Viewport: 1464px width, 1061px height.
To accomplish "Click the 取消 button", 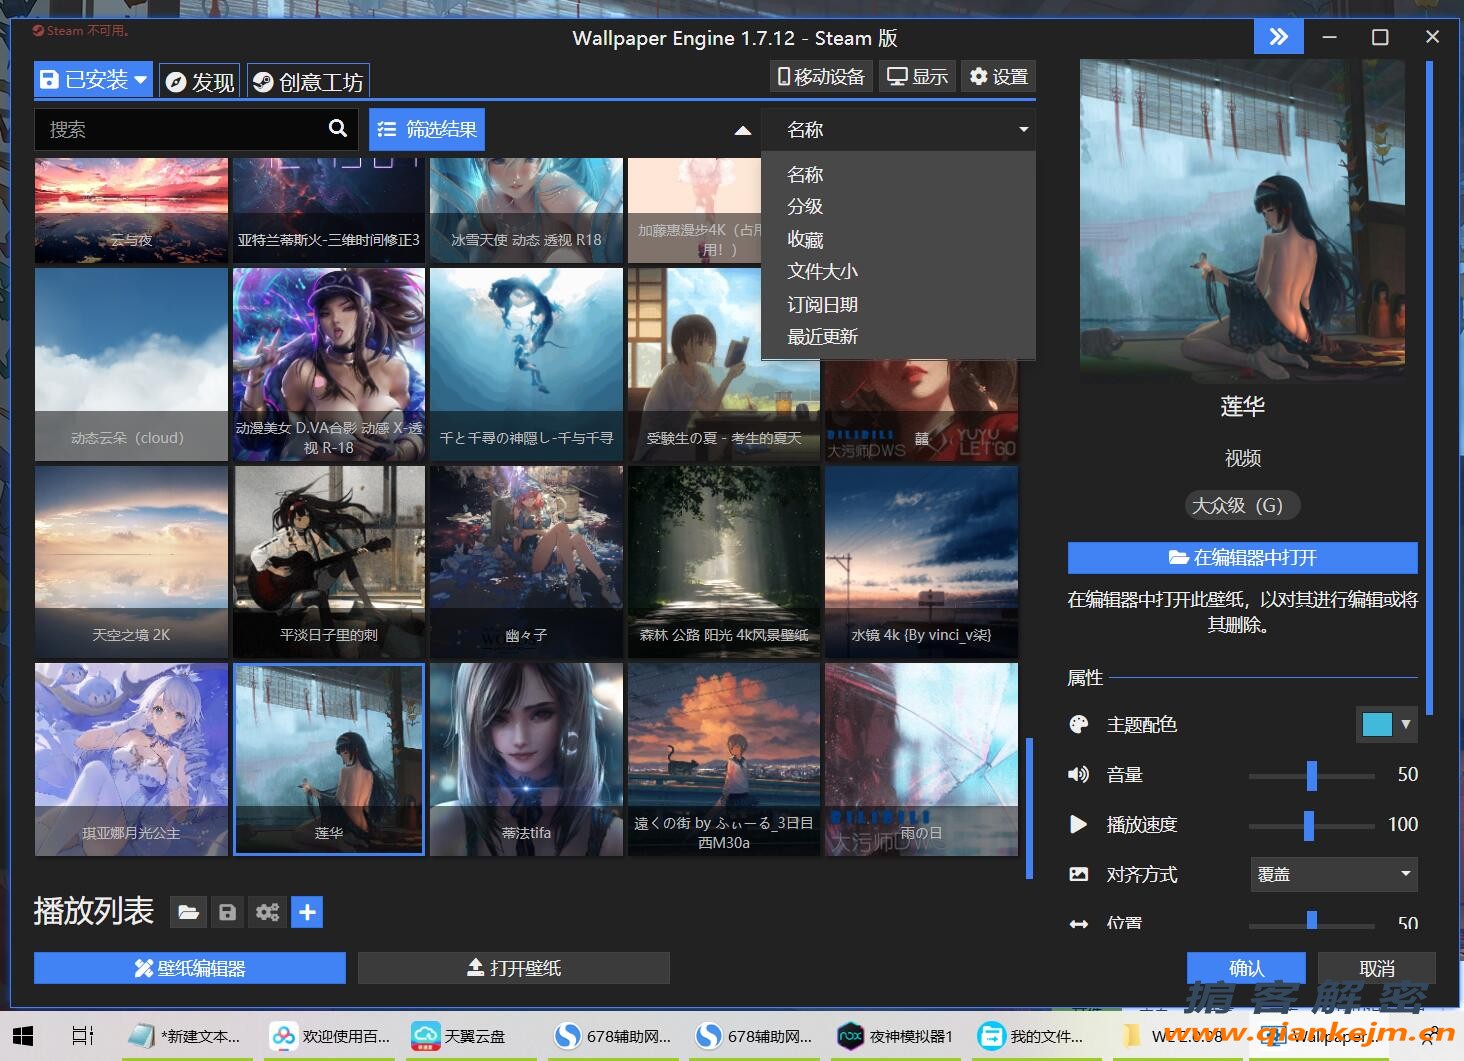I will click(1377, 968).
